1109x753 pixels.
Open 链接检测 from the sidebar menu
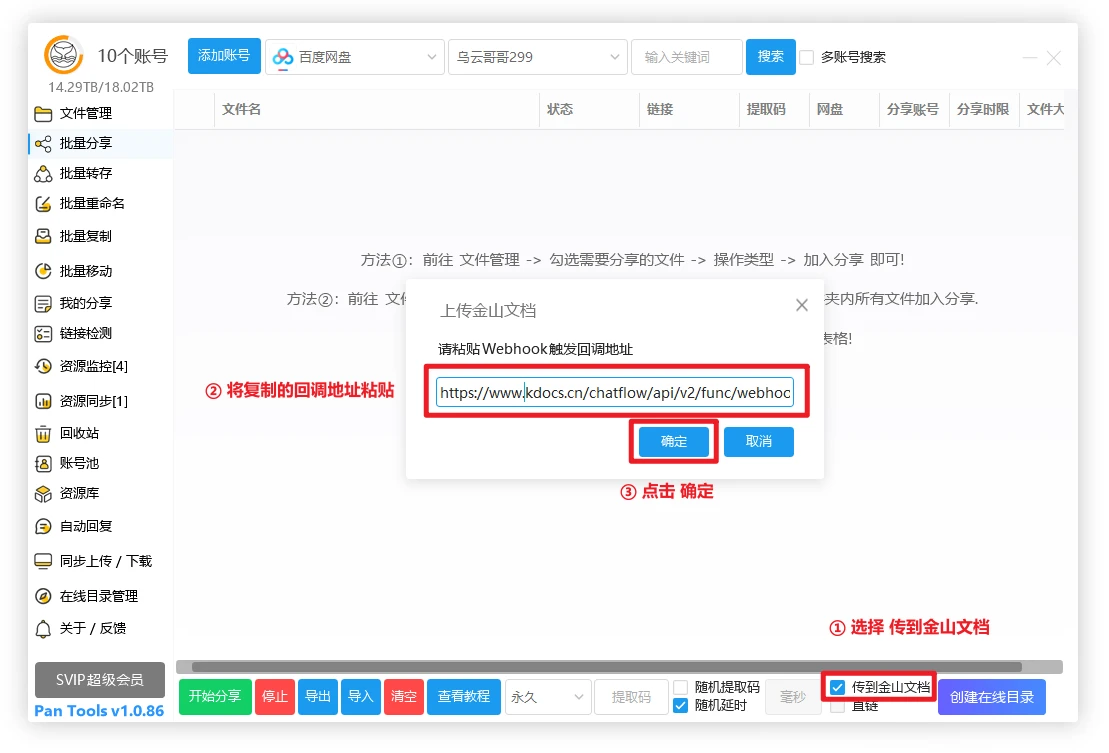[x=85, y=333]
